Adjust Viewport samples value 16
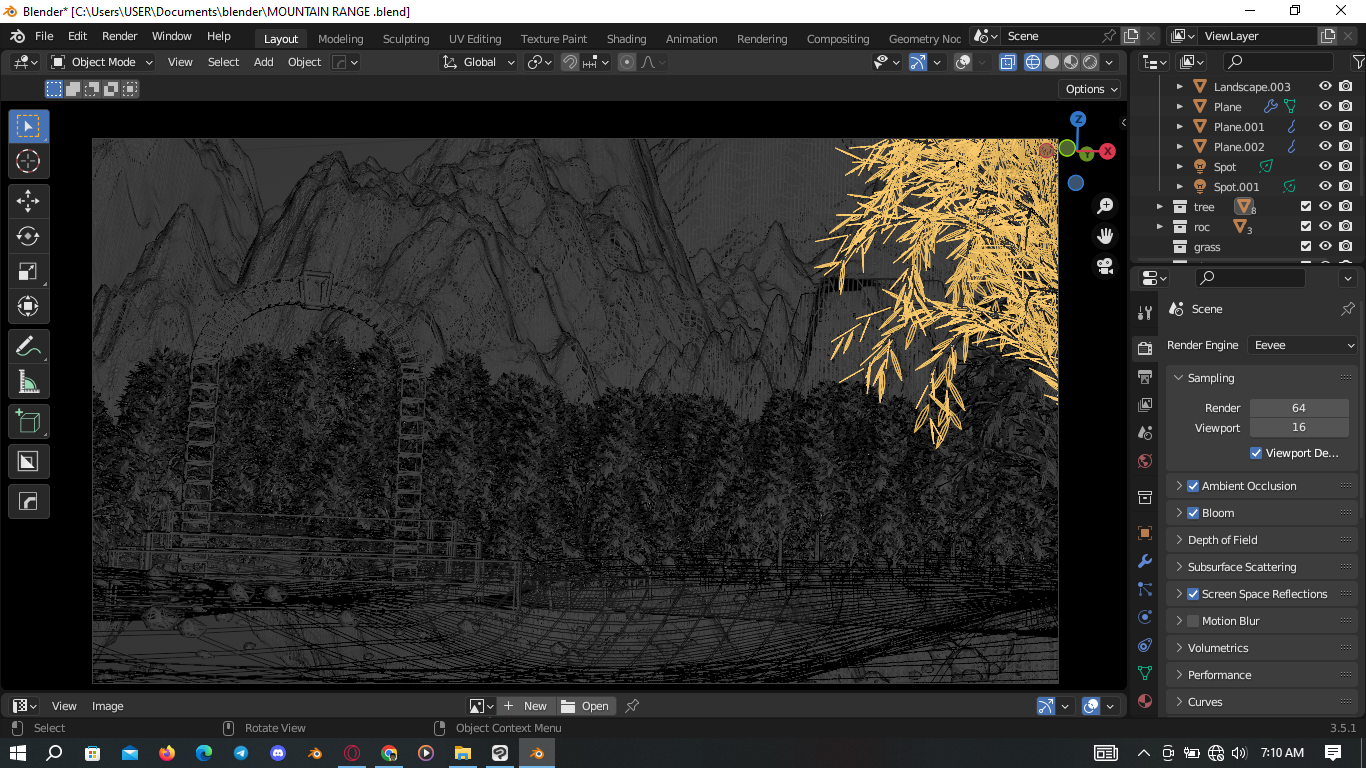This screenshot has height=768, width=1366. point(1298,427)
